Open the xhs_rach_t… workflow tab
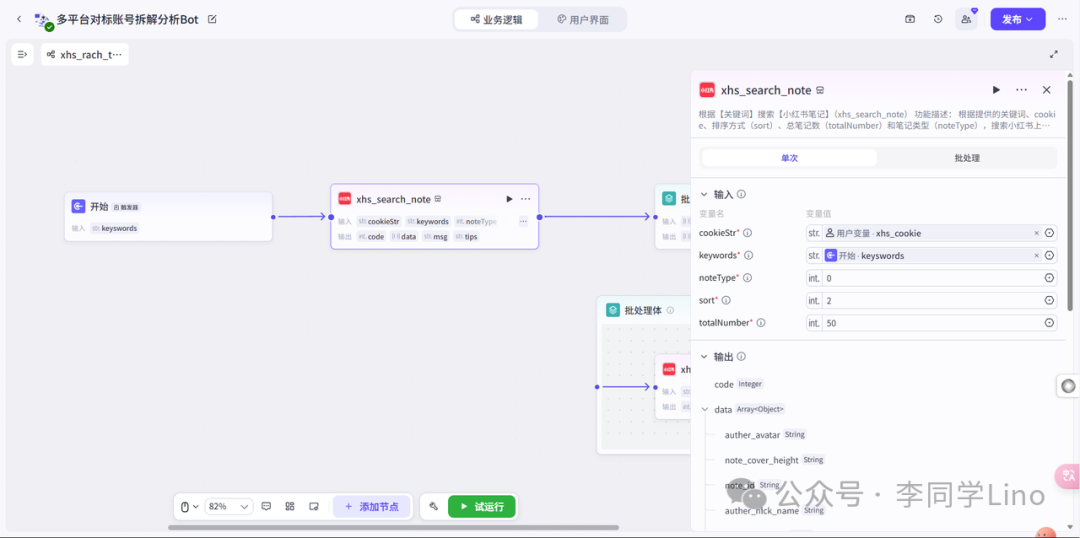Image resolution: width=1080 pixels, height=538 pixels. (85, 54)
